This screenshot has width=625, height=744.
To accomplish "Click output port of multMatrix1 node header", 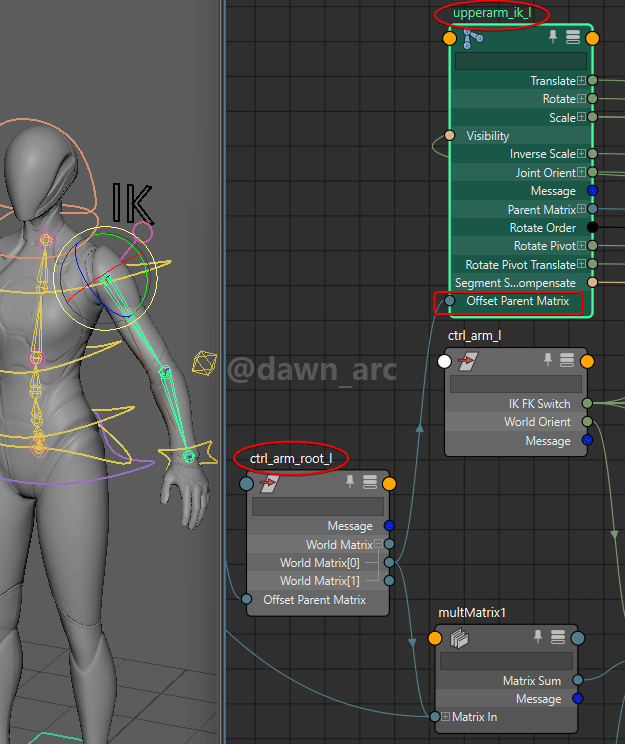I will [x=578, y=639].
